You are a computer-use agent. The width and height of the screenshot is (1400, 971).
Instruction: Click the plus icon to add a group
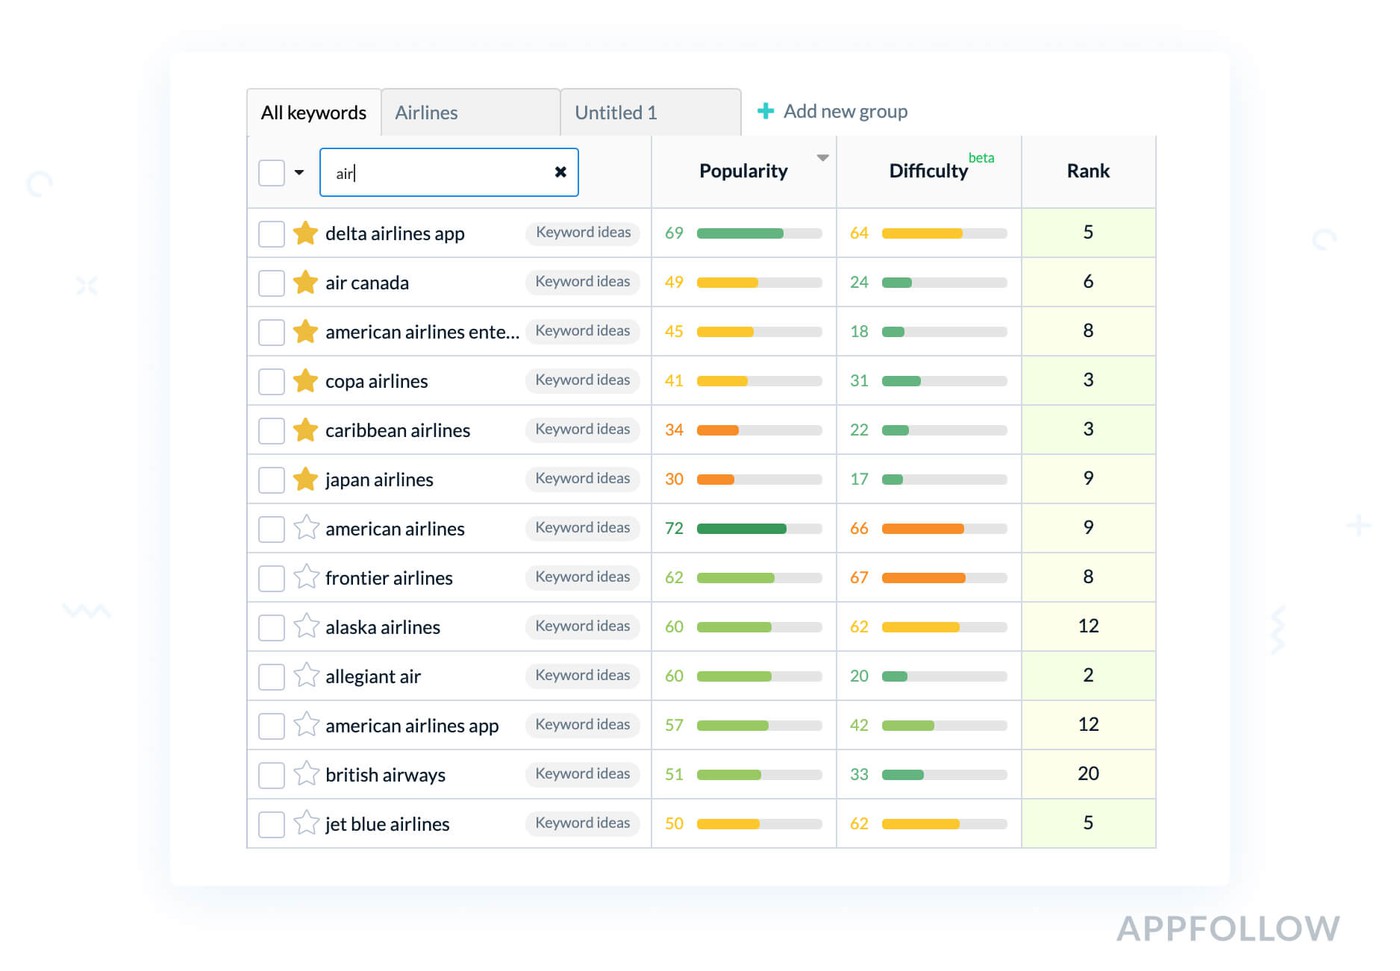coord(765,111)
